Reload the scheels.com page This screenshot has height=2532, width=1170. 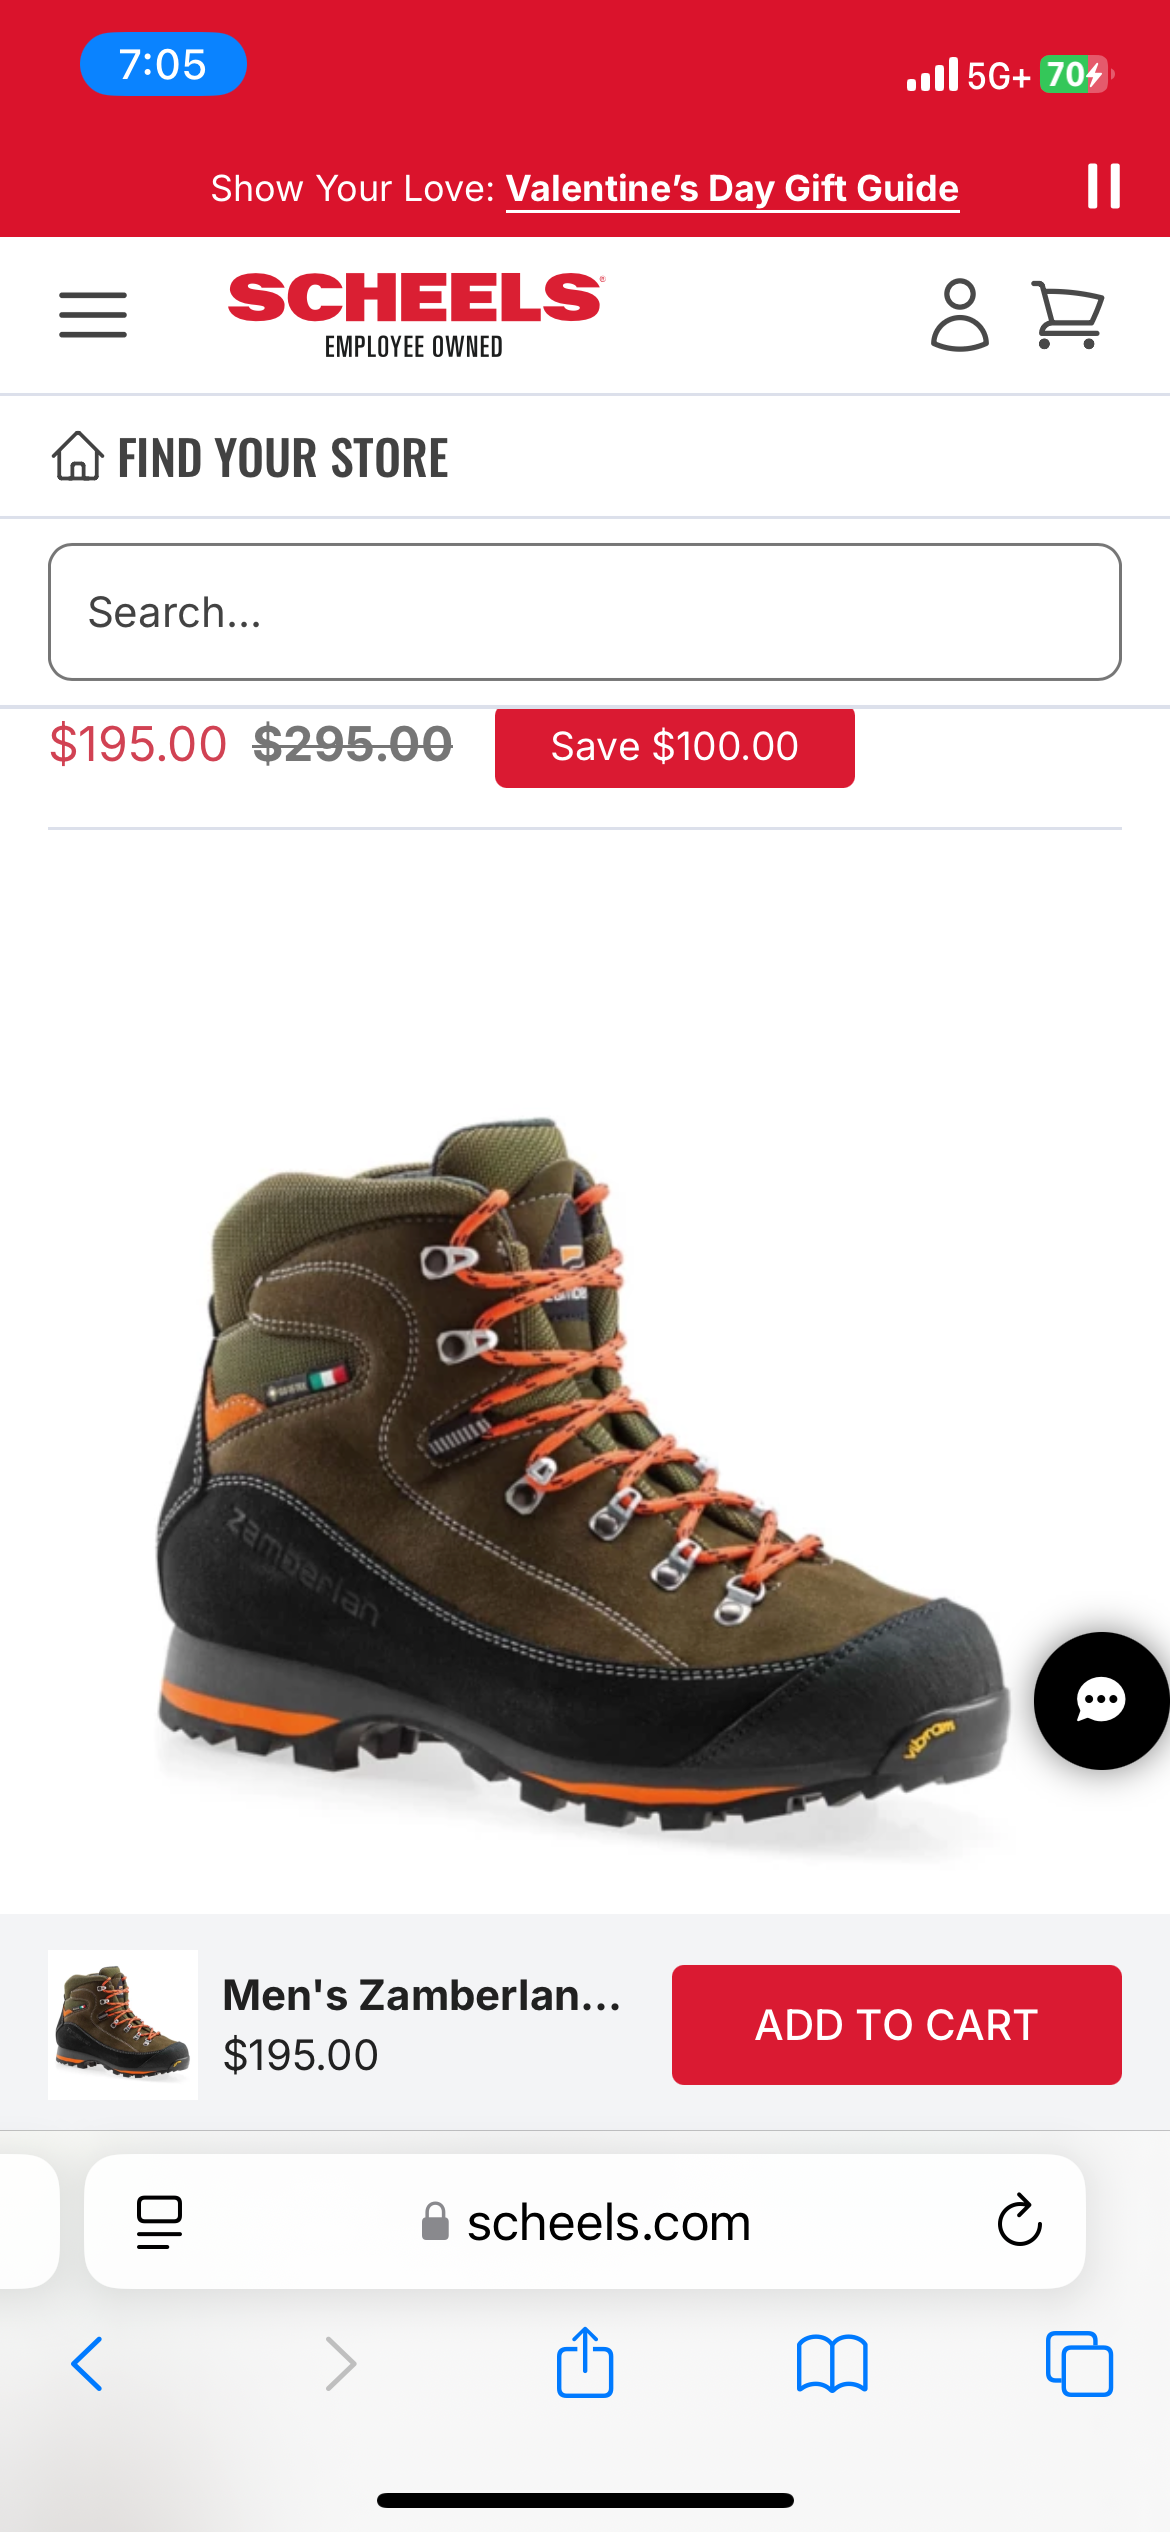1019,2221
